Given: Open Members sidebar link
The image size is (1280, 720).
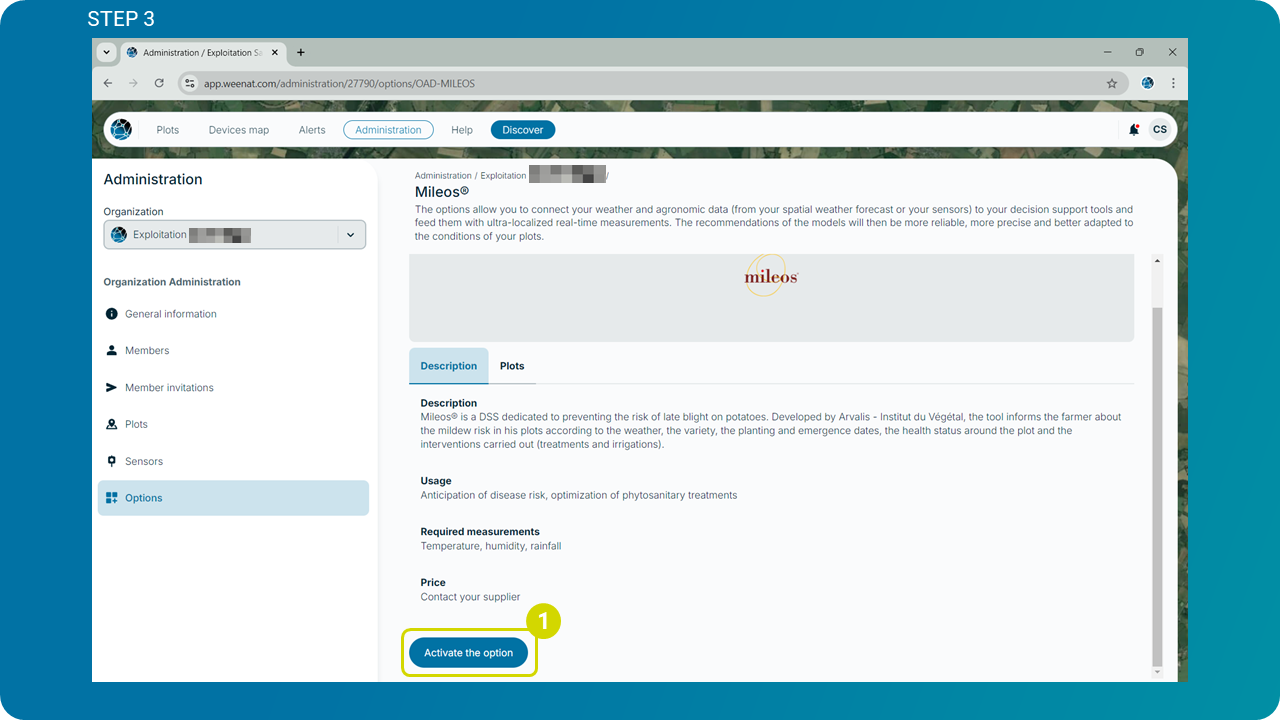Looking at the screenshot, I should [147, 351].
